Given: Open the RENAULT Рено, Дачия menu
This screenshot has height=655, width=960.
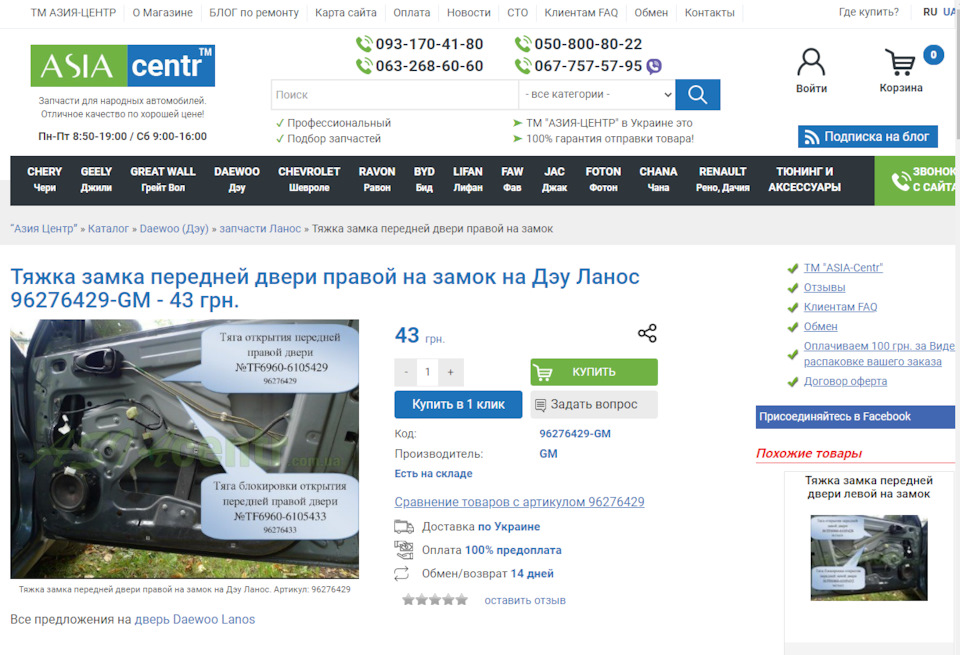Looking at the screenshot, I should 722,179.
